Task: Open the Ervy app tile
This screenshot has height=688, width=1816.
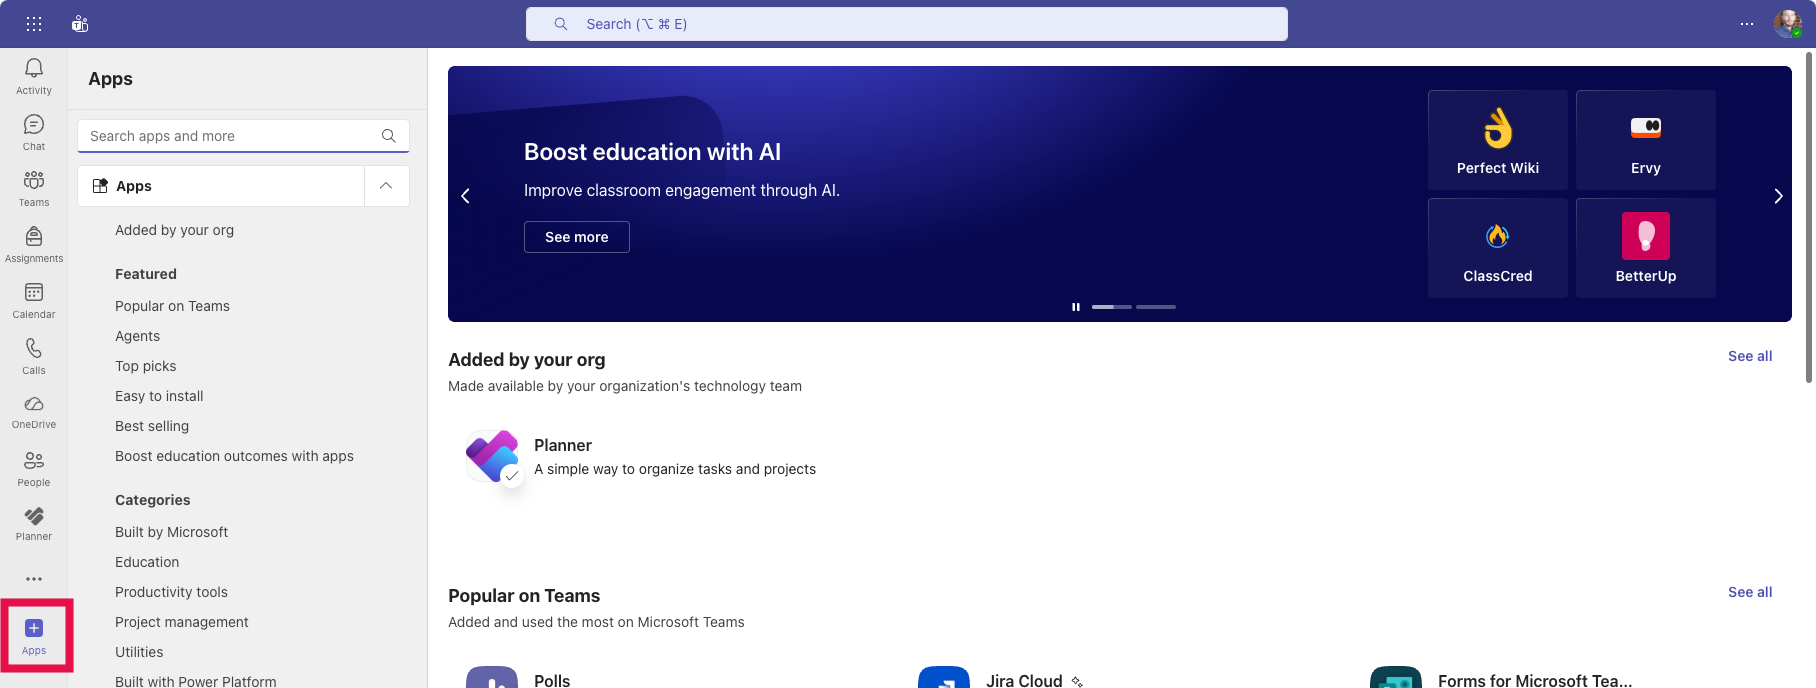Action: 1646,140
